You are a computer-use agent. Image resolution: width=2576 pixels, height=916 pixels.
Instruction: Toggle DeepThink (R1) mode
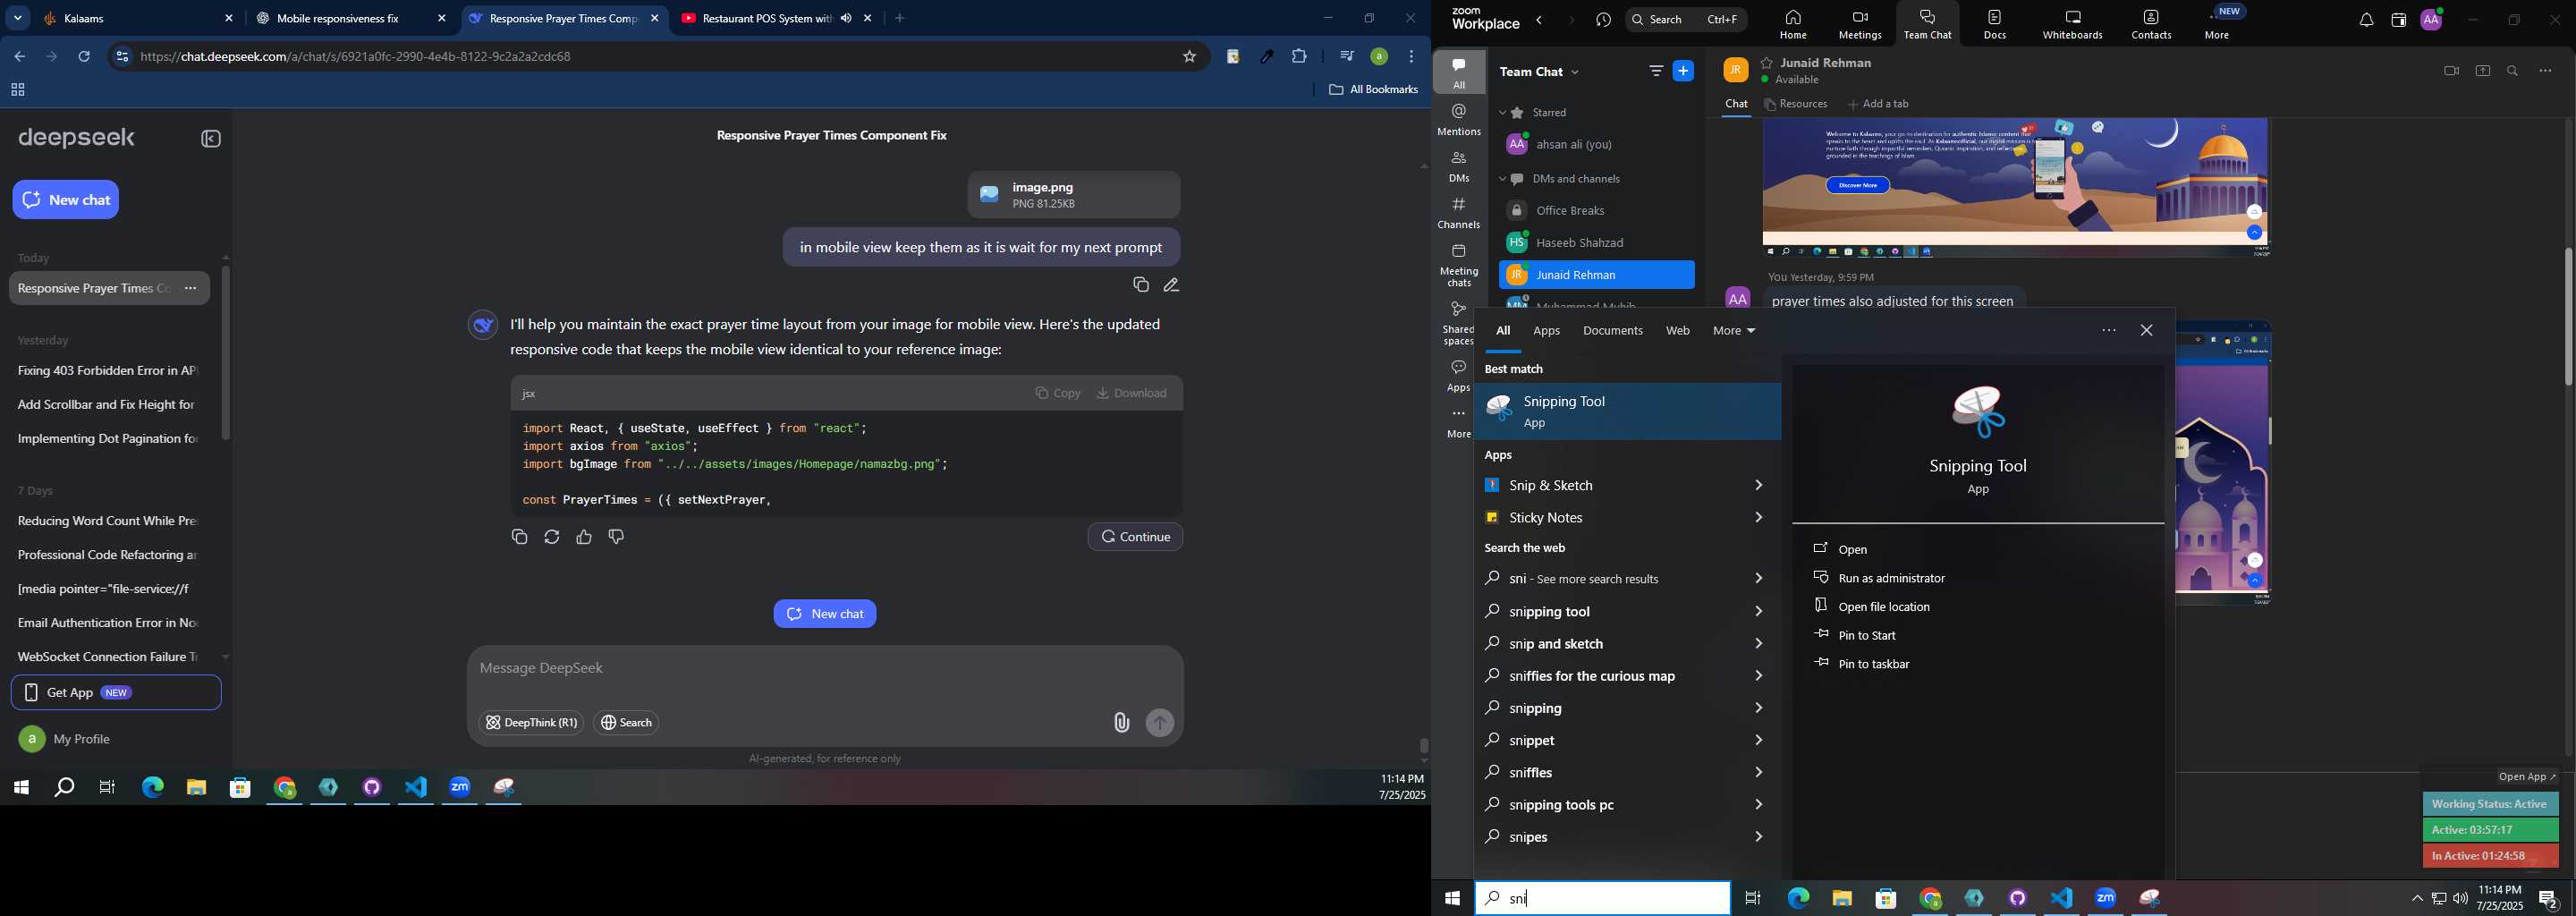click(531, 723)
